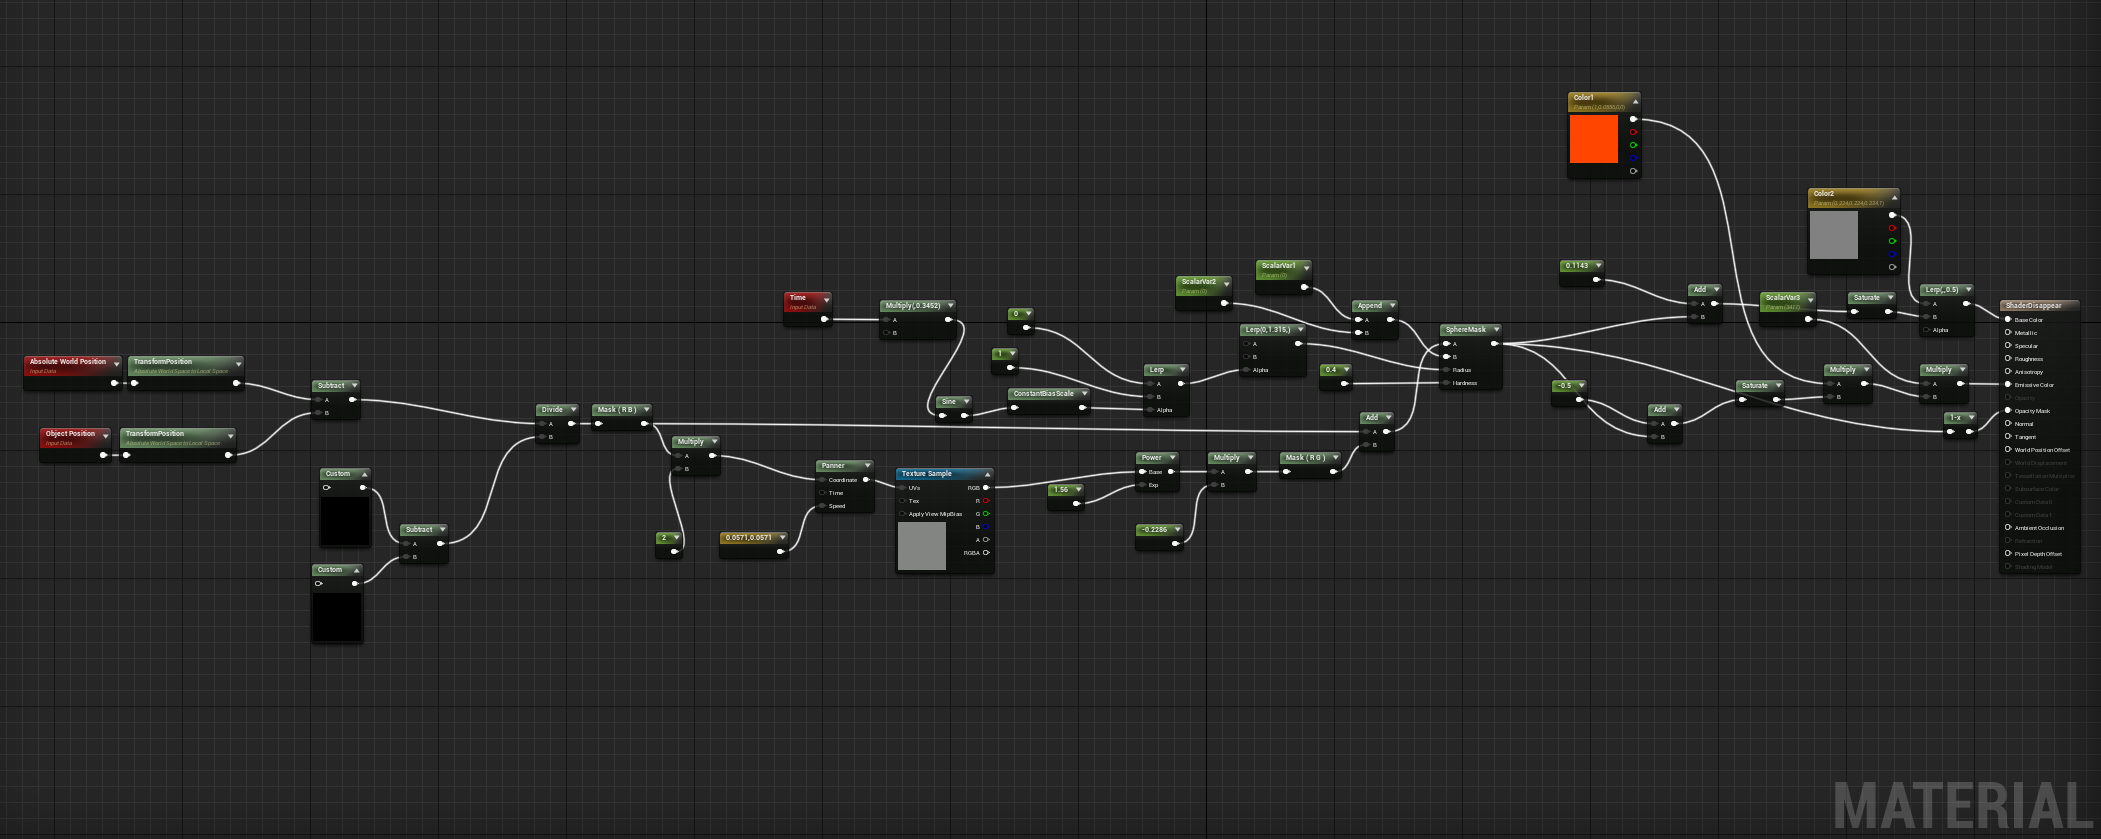Expand the Time node preview arrow
Screen dimensions: 2101x839
[x=826, y=300]
